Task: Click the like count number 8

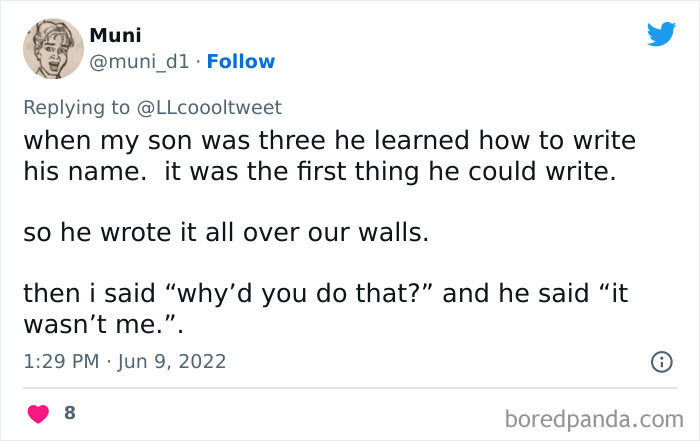Action: point(70,412)
